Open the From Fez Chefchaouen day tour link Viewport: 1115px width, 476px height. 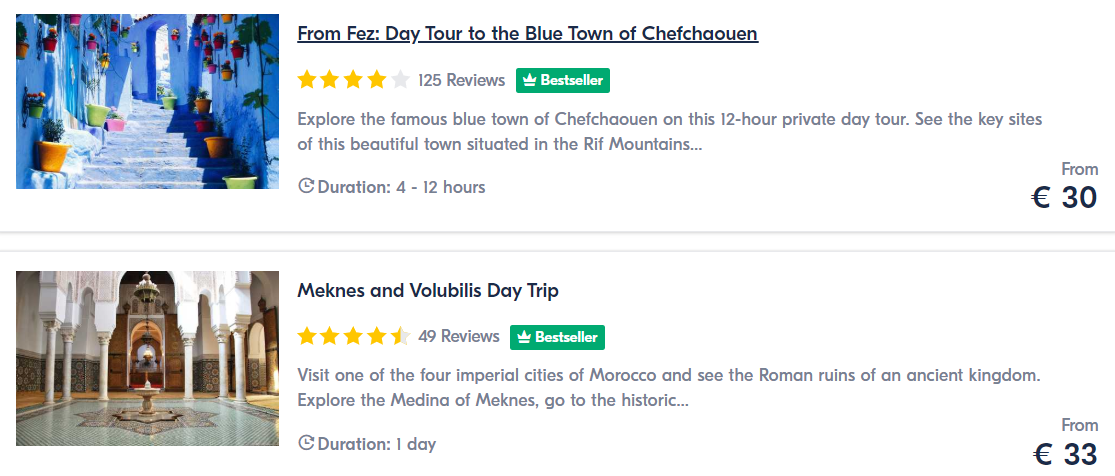528,33
